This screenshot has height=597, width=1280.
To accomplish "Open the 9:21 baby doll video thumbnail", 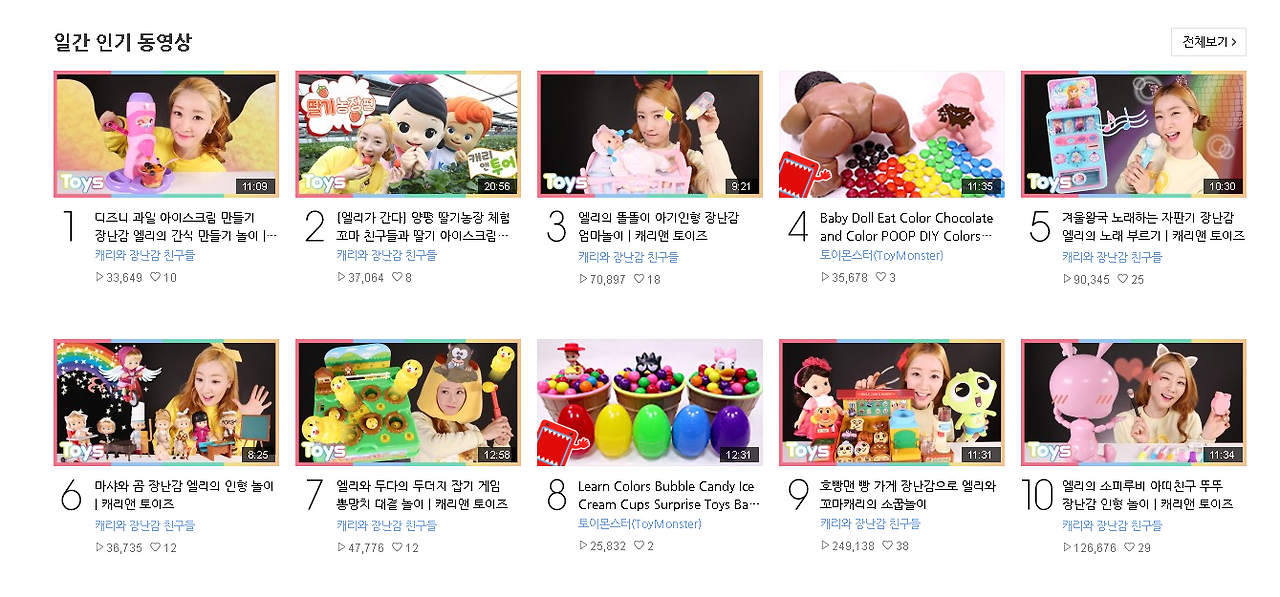I will [650, 134].
